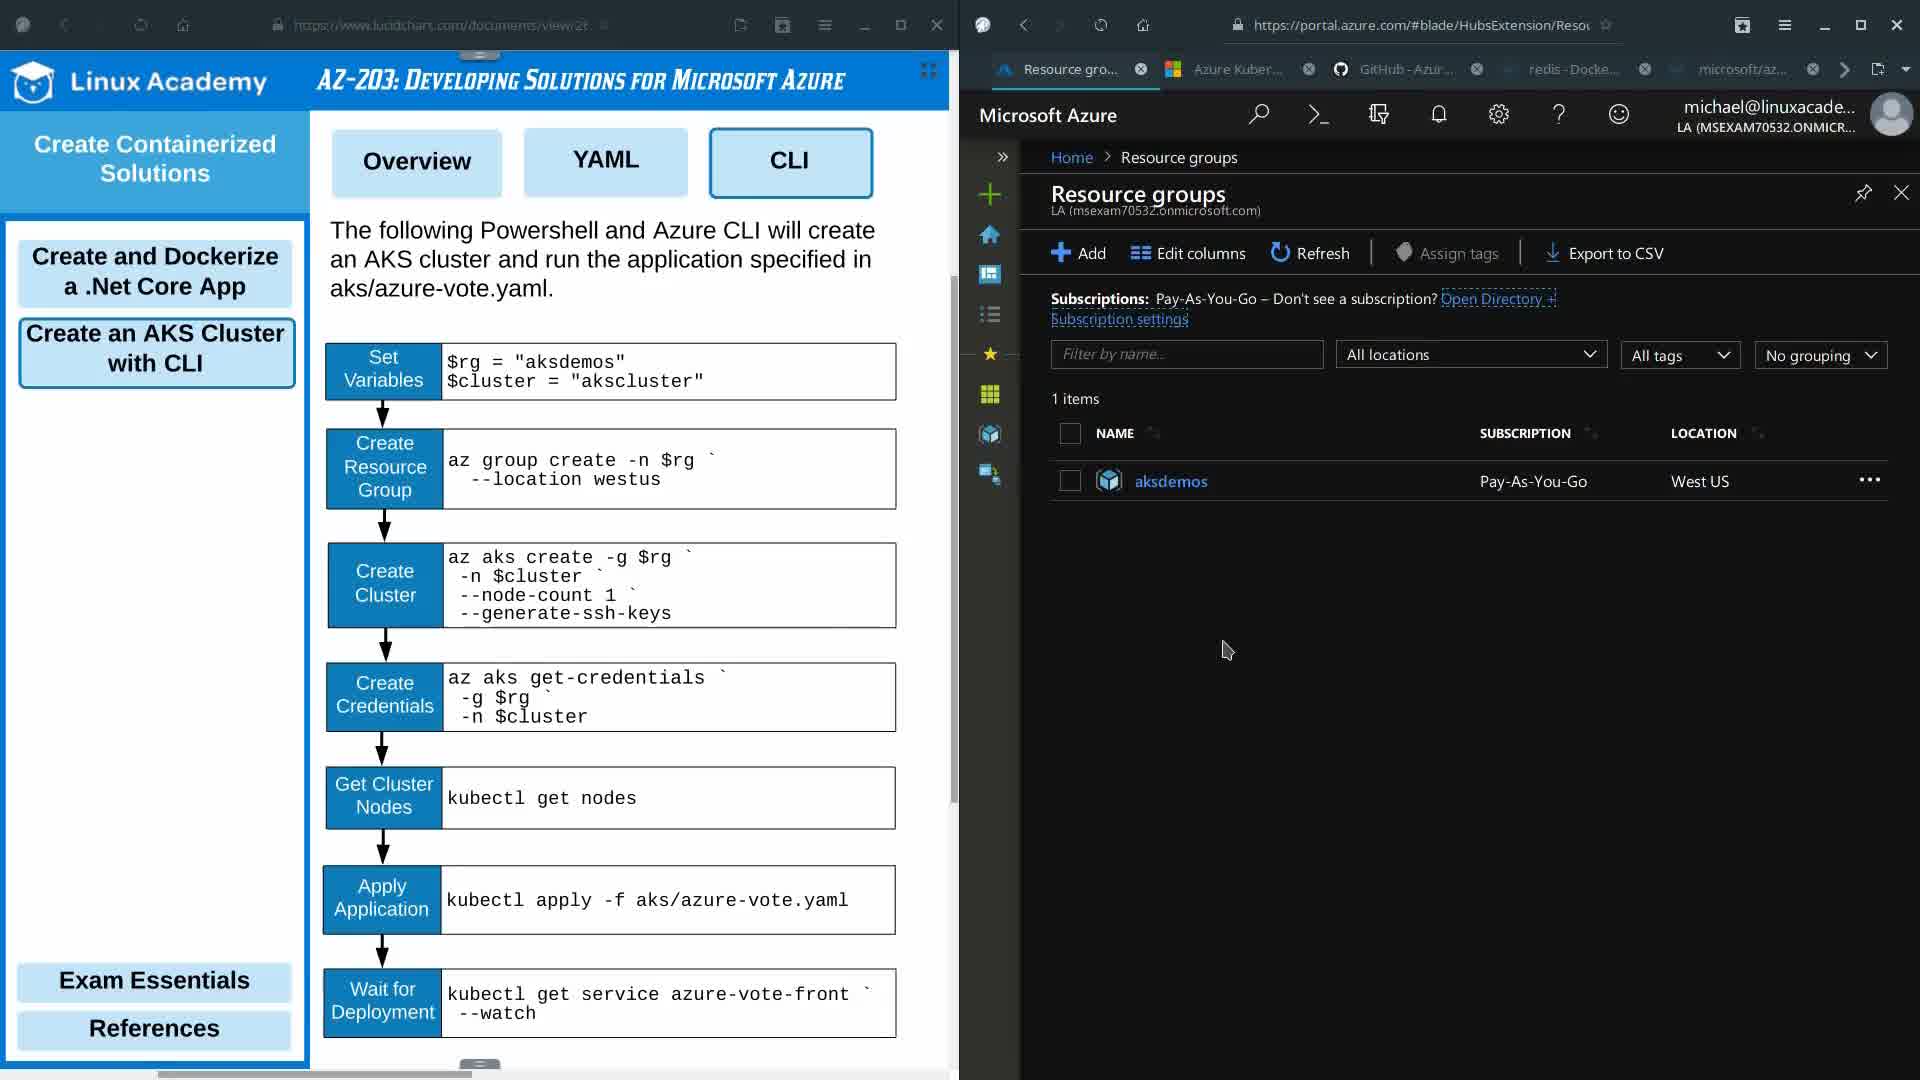Select the Azure Kubernetes browser tab
The height and width of the screenshot is (1080, 1920).
(1237, 69)
